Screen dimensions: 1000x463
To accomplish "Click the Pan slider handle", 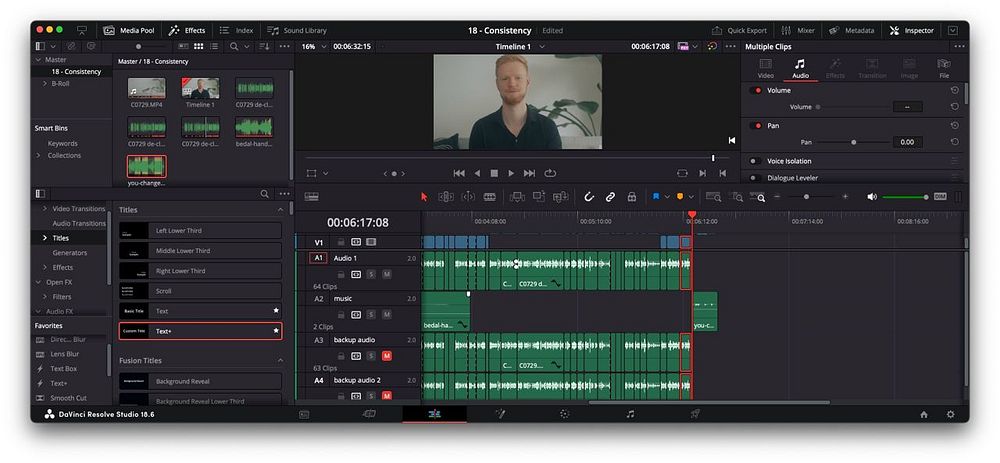I will click(853, 142).
